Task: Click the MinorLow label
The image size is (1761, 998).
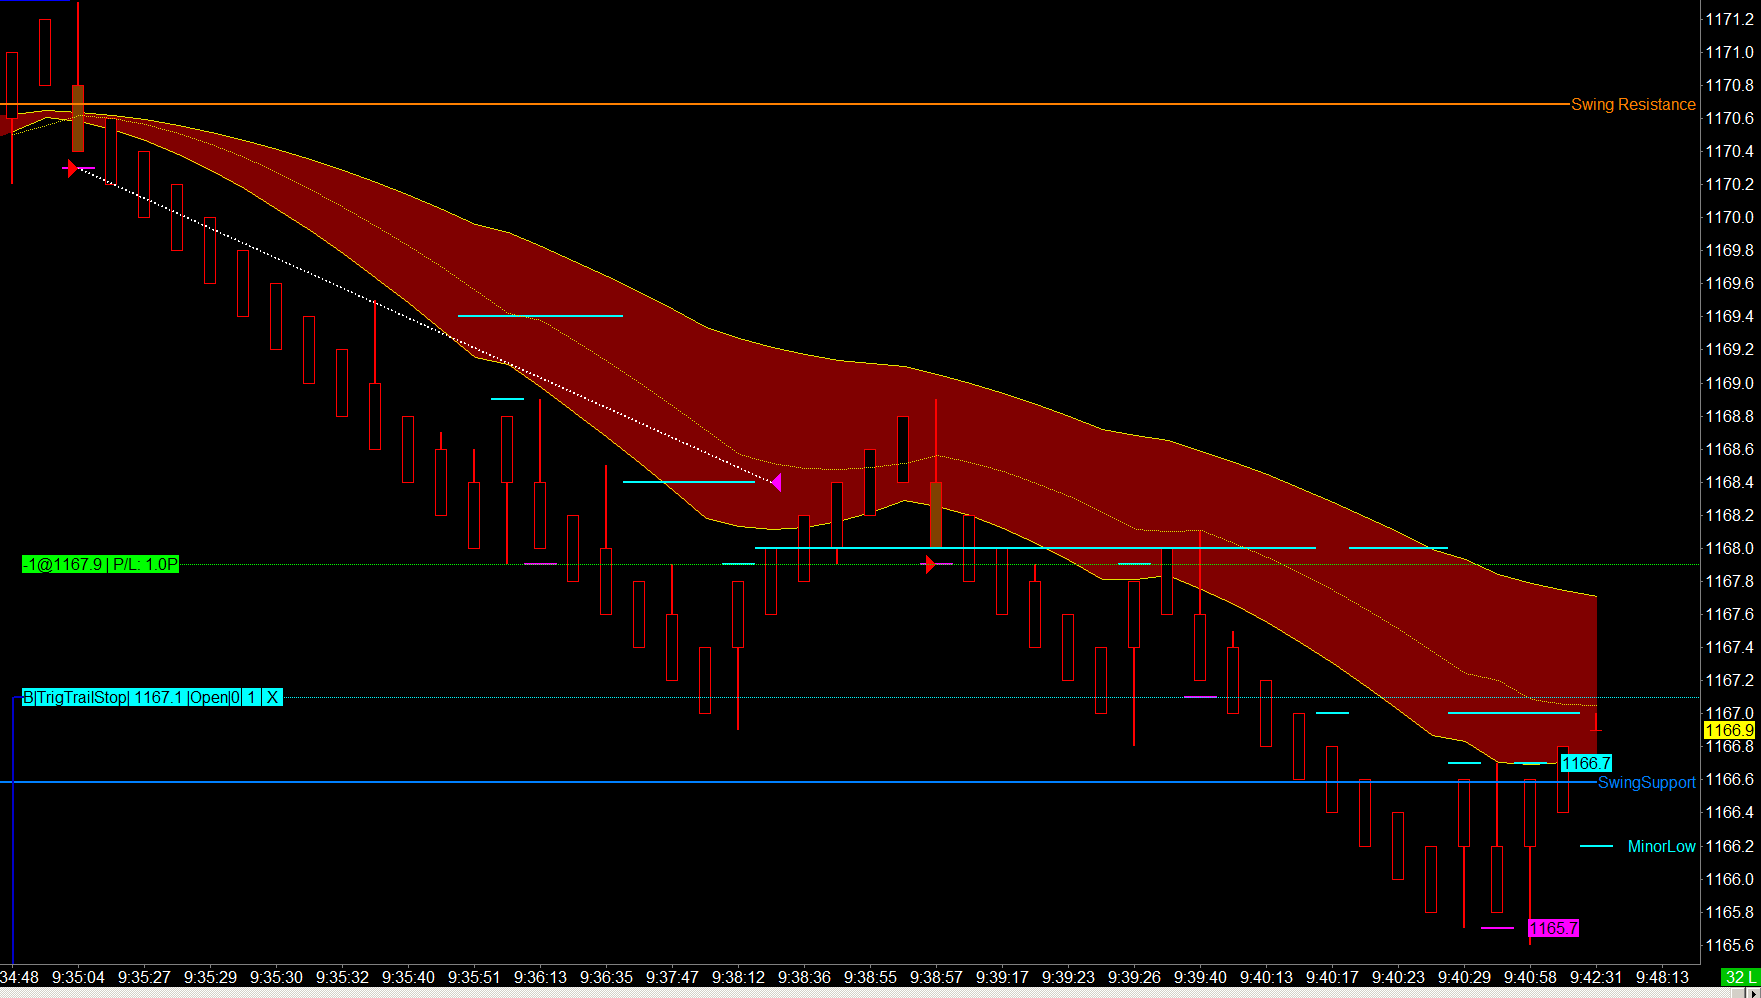Action: [x=1661, y=846]
